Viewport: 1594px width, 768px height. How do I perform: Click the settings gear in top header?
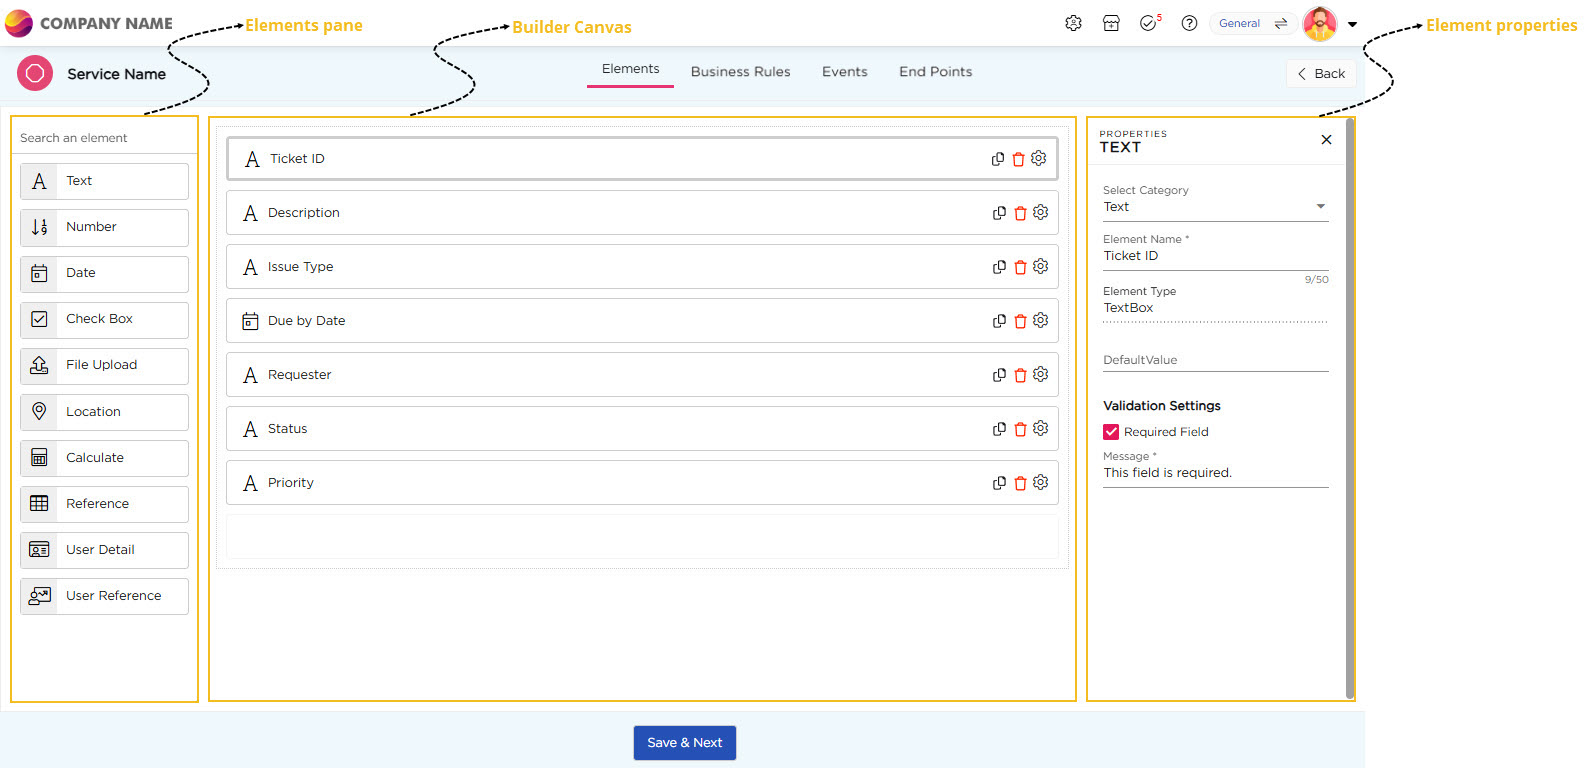tap(1073, 23)
